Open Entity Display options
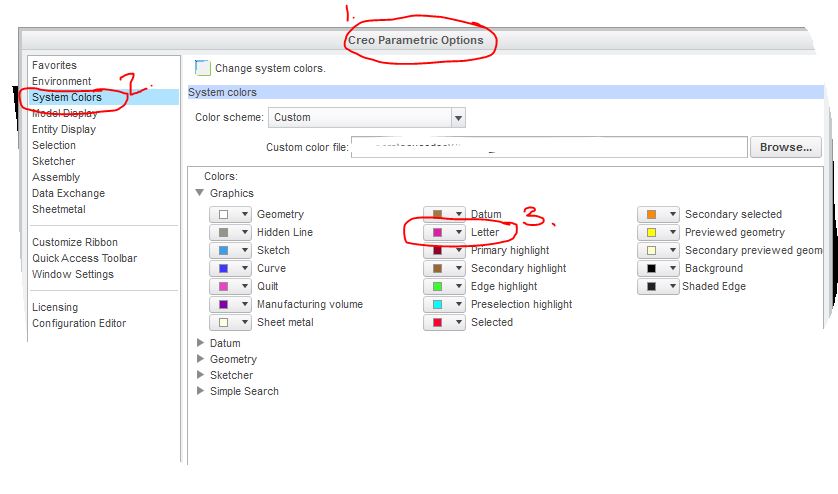 coord(64,129)
